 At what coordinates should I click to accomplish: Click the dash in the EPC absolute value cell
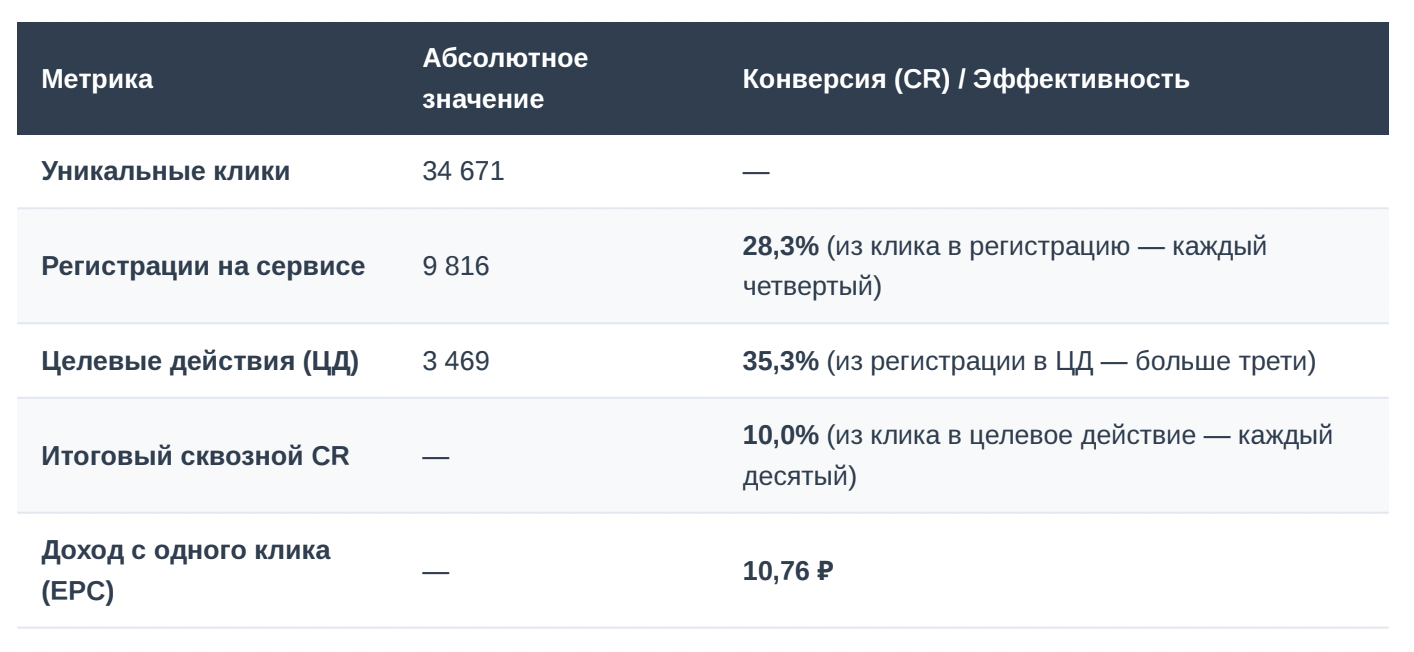[436, 572]
